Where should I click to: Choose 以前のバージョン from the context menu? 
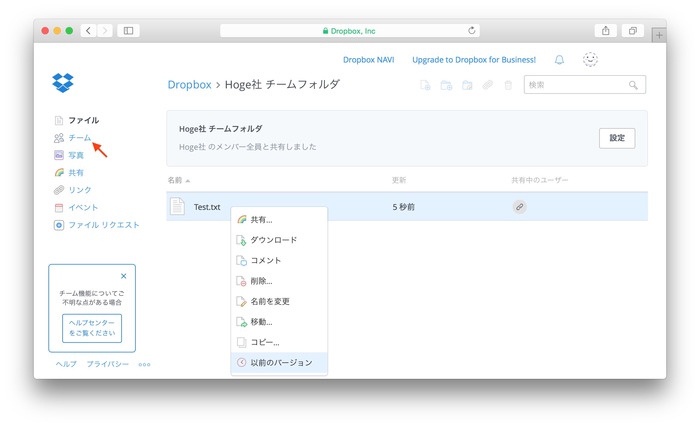[279, 363]
